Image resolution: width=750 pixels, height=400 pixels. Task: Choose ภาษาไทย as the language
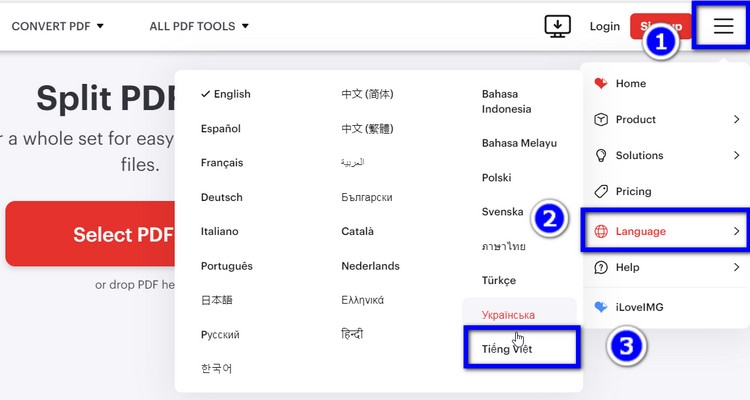point(504,246)
